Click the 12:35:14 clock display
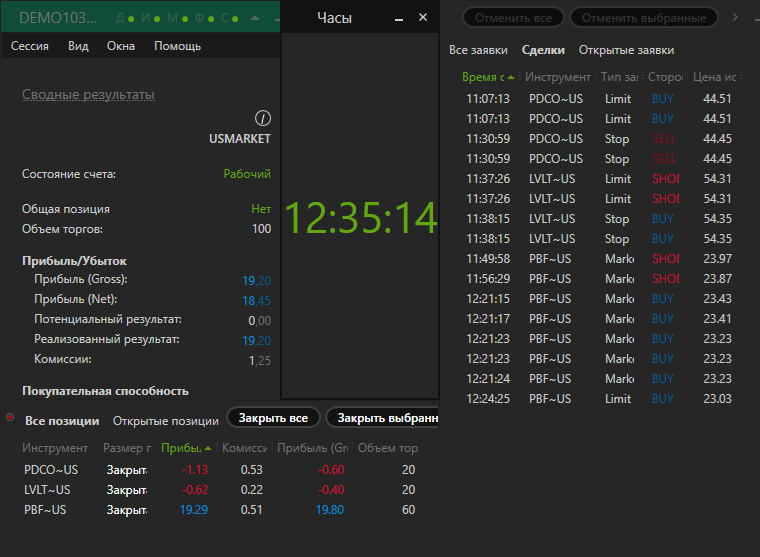The height and width of the screenshot is (557, 760). pos(361,218)
